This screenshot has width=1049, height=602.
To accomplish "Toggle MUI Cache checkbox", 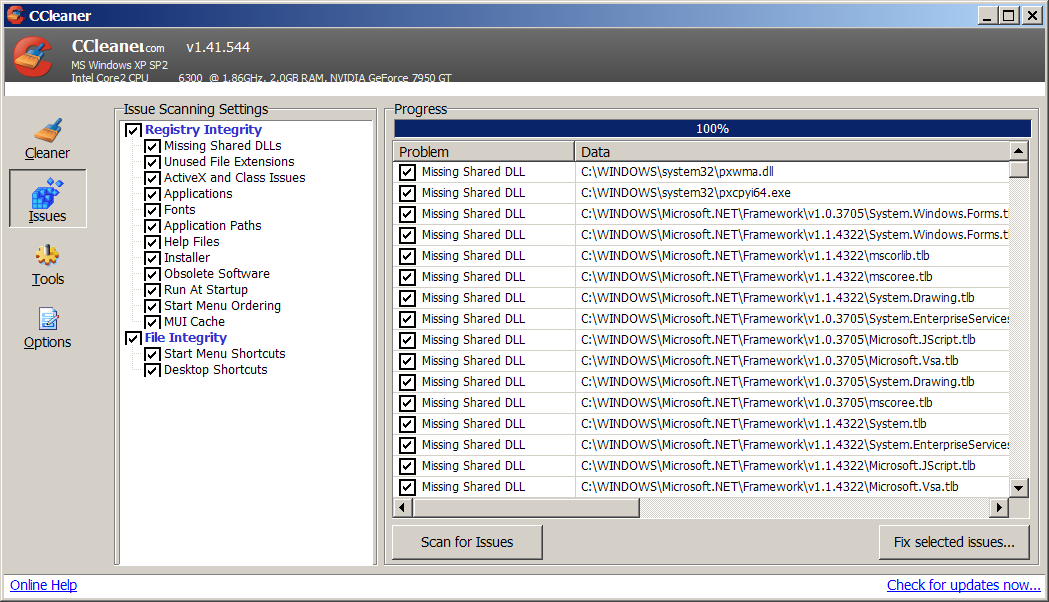I will click(x=153, y=323).
